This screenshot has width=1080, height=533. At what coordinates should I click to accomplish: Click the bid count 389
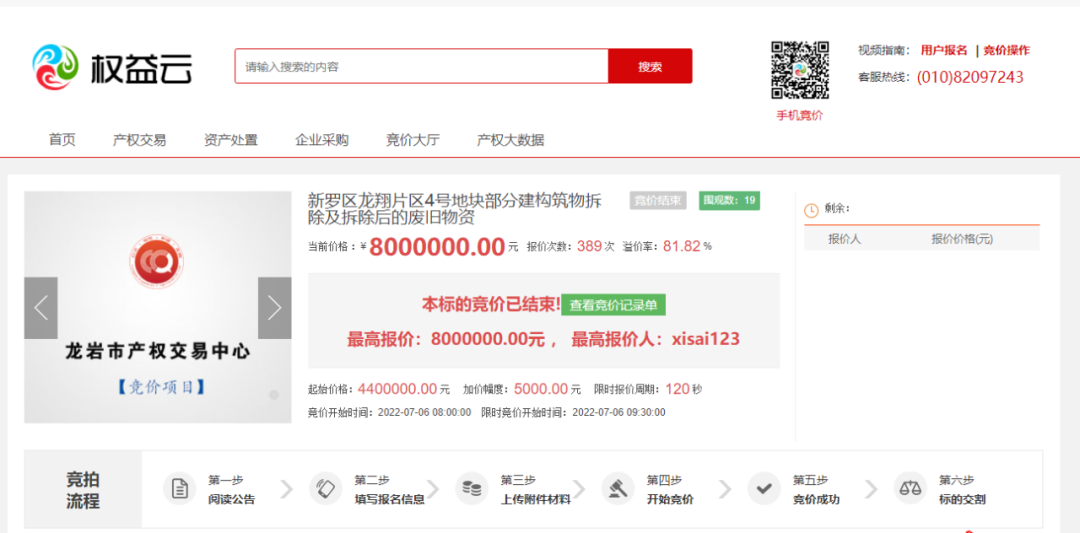point(590,246)
